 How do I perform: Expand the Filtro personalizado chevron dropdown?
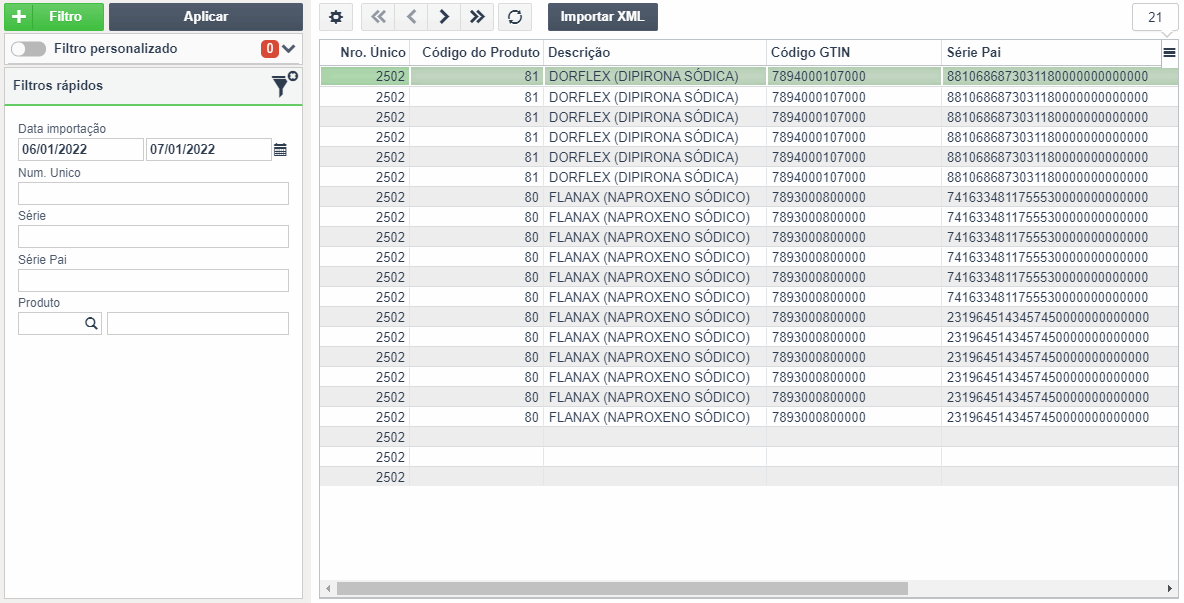[x=288, y=49]
